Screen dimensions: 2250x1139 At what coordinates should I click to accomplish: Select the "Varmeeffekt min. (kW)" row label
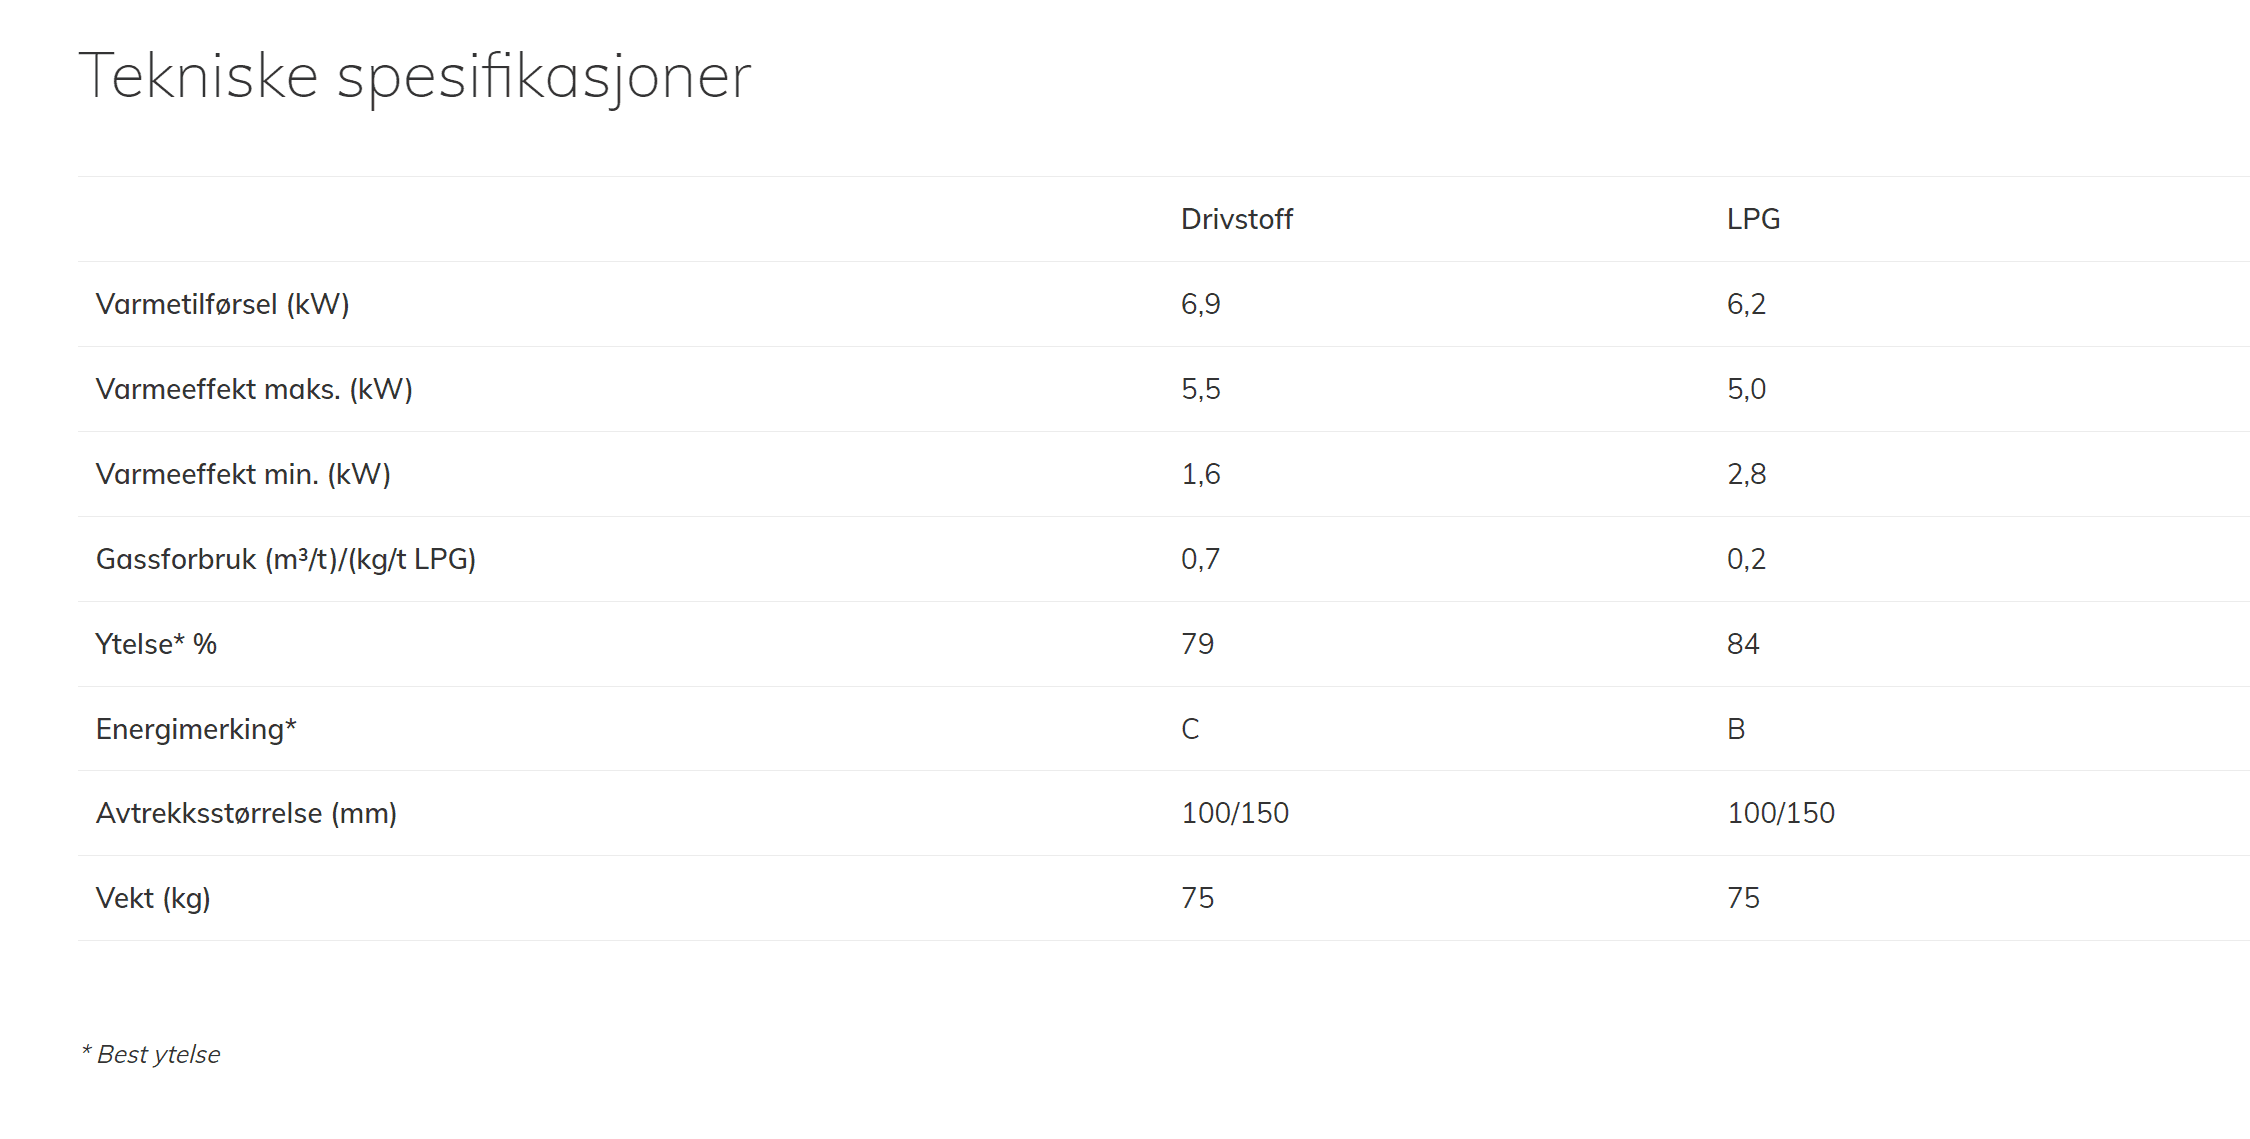point(243,474)
